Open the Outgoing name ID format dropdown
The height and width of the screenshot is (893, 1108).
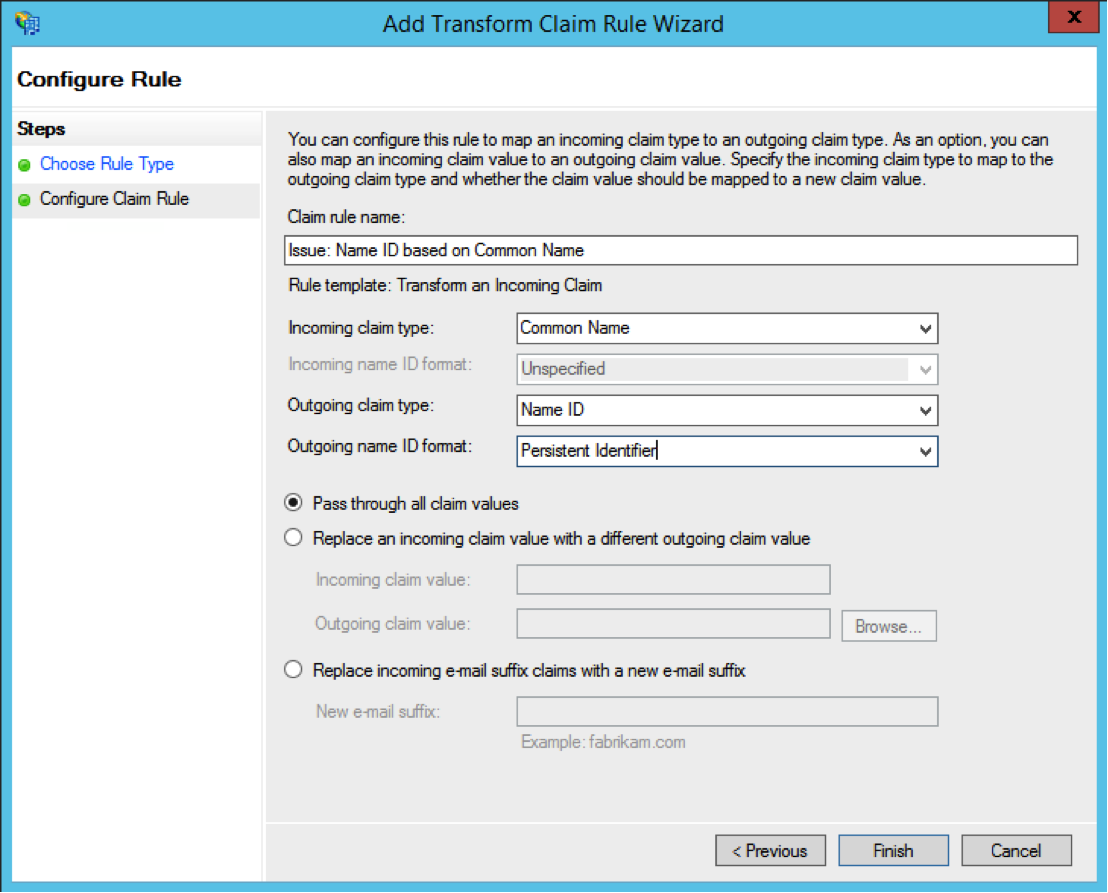(x=925, y=451)
